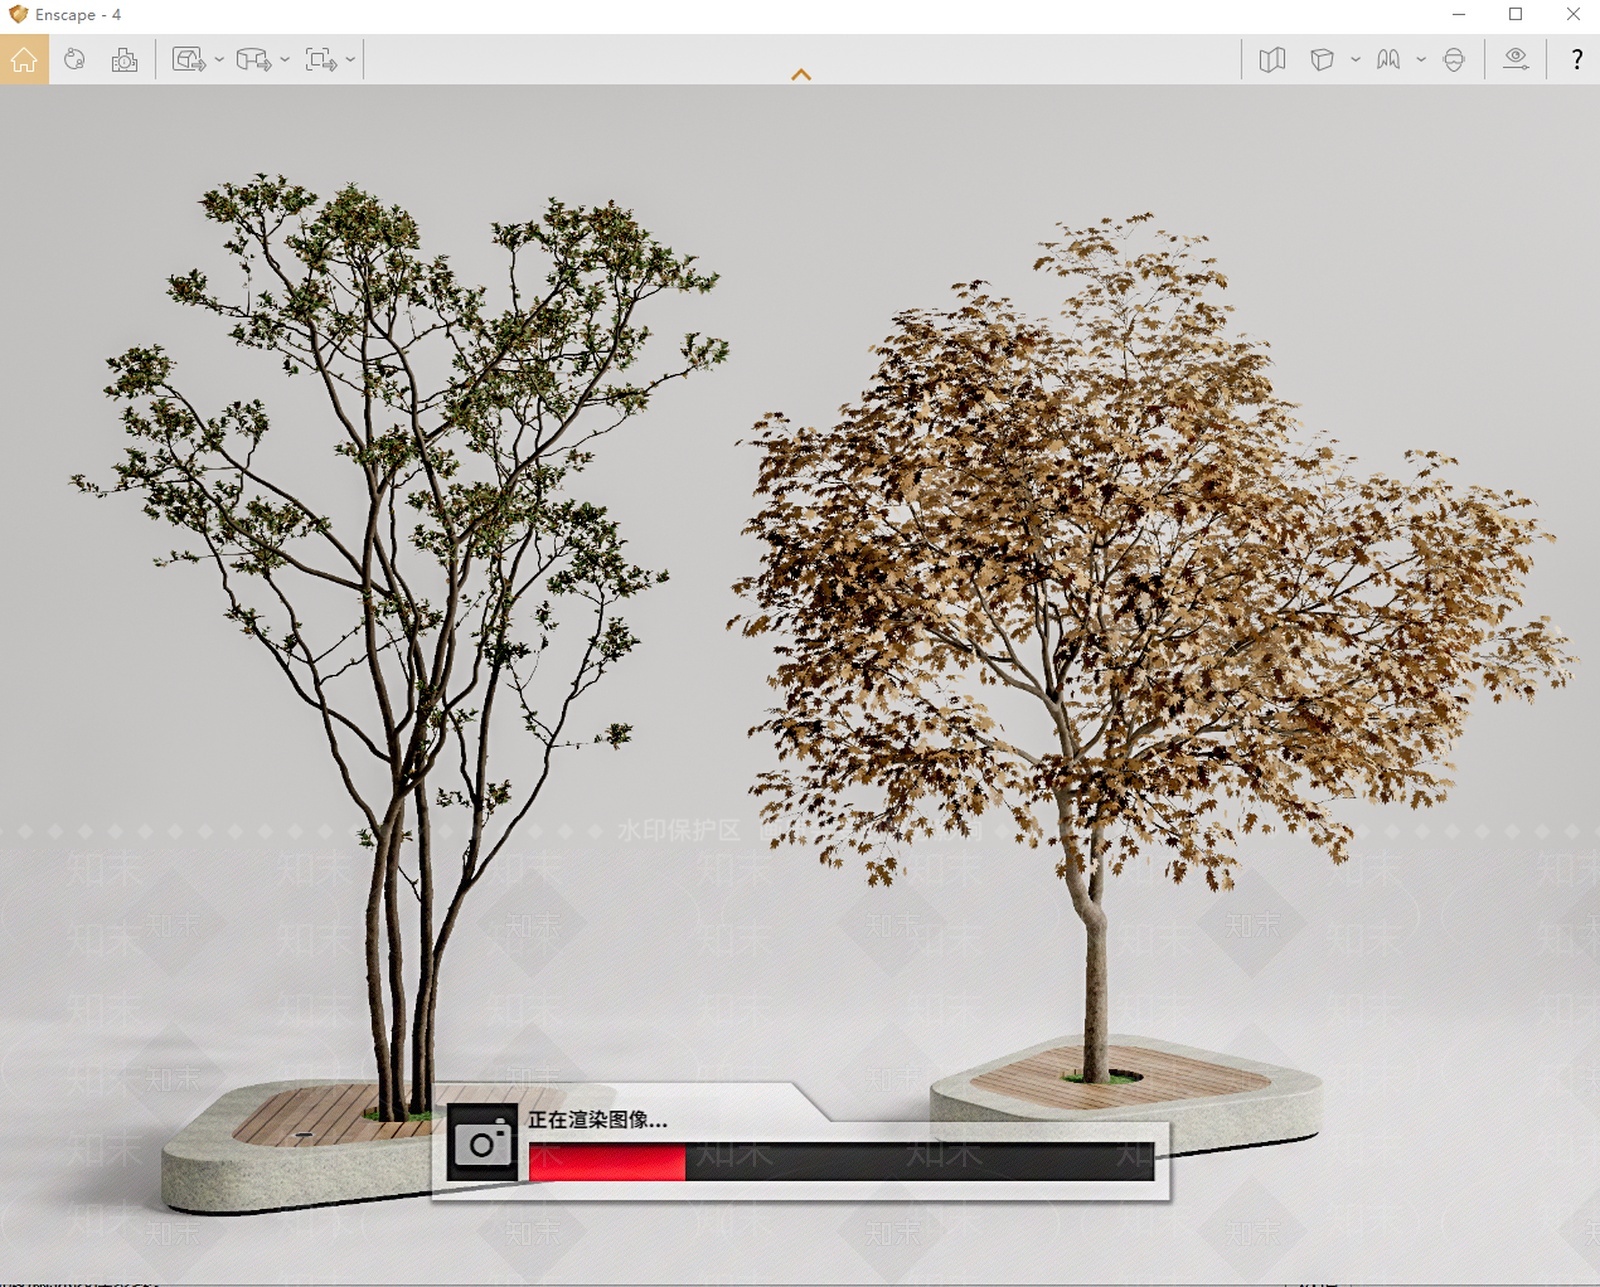Open the Help question mark
The width and height of the screenshot is (1600, 1287).
point(1577,59)
